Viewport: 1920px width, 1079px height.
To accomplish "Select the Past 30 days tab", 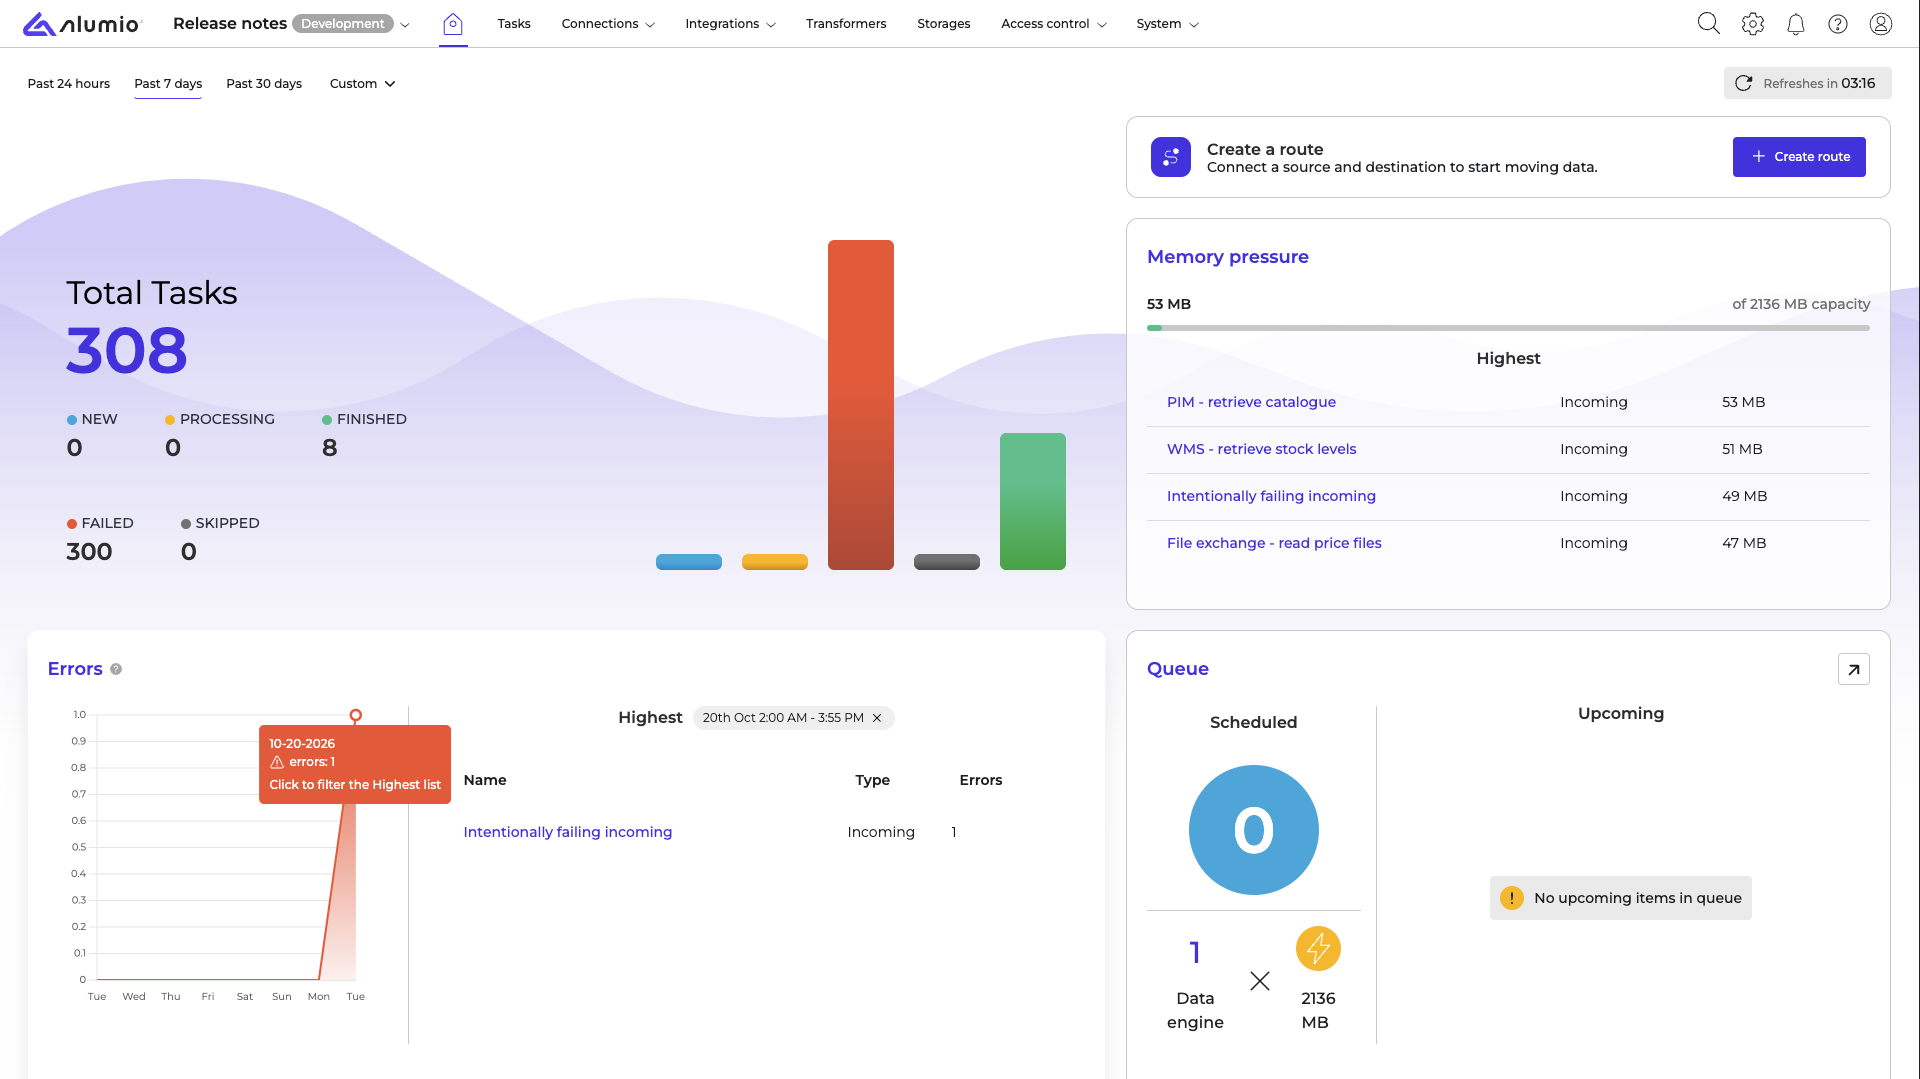I will [x=264, y=84].
